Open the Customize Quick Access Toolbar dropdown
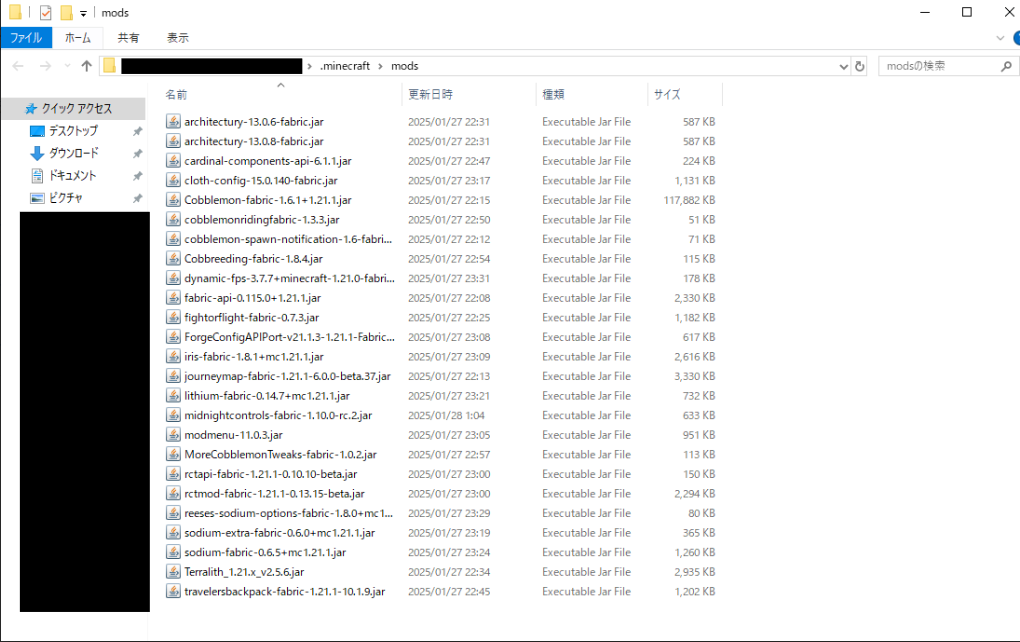The width and height of the screenshot is (1020, 642). click(83, 13)
